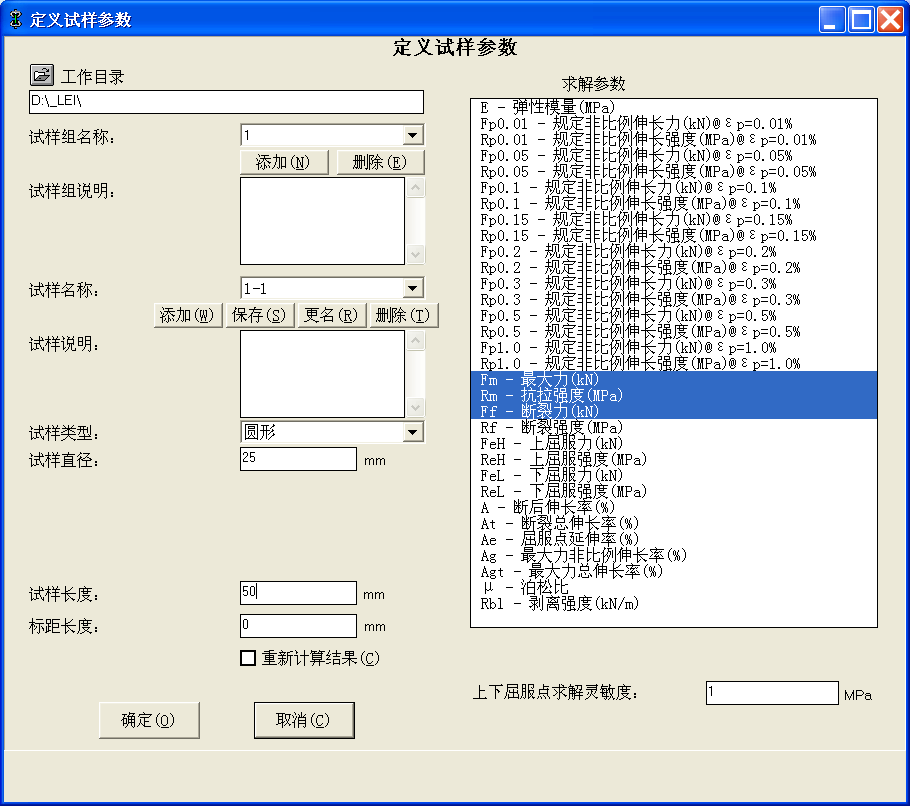Click the 更名(R) button
Image resolution: width=910 pixels, height=806 pixels.
(331, 315)
